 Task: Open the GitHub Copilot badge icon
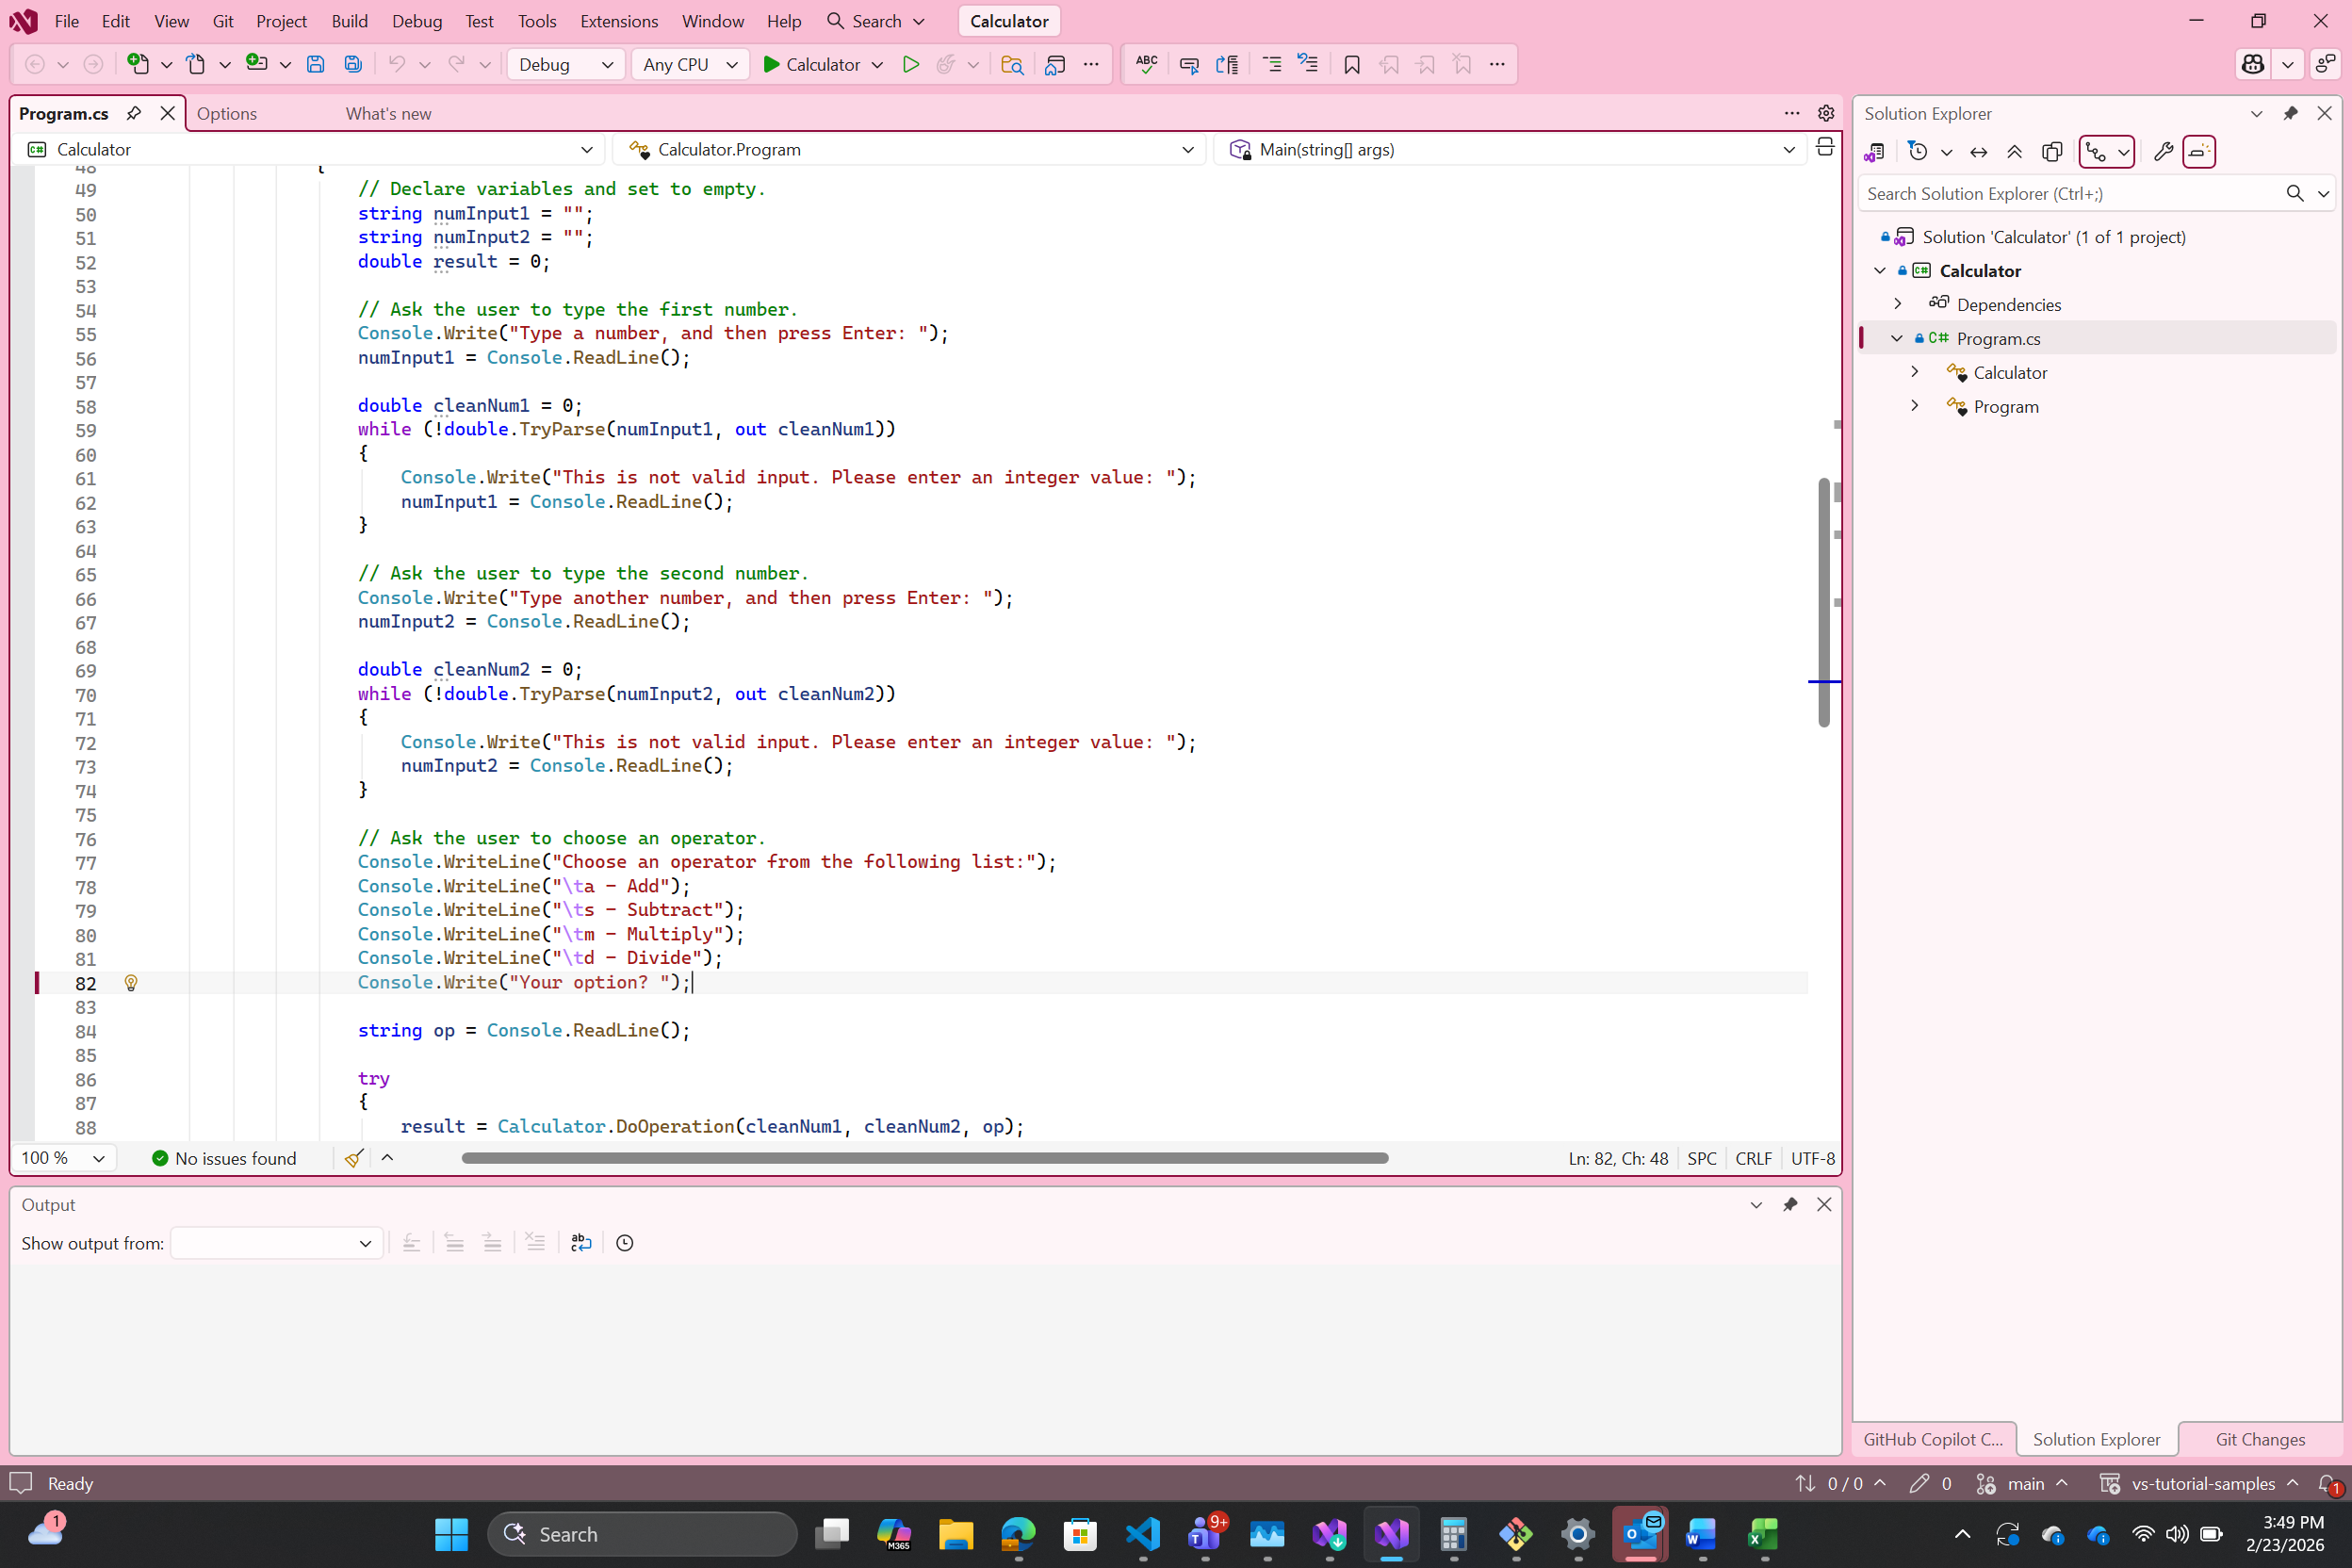coord(2253,64)
